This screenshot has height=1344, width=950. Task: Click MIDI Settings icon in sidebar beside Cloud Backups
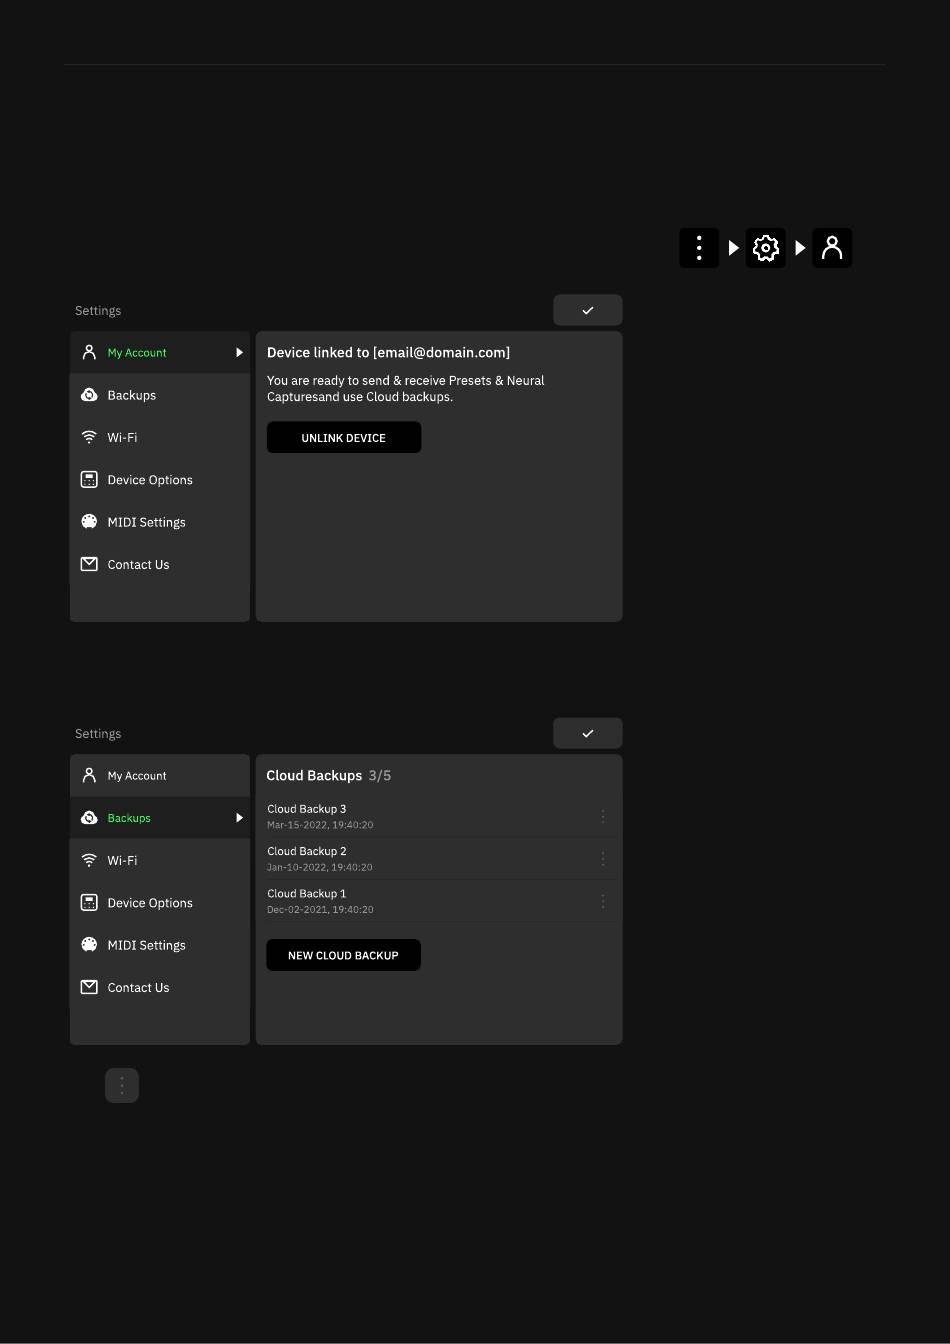pos(89,945)
